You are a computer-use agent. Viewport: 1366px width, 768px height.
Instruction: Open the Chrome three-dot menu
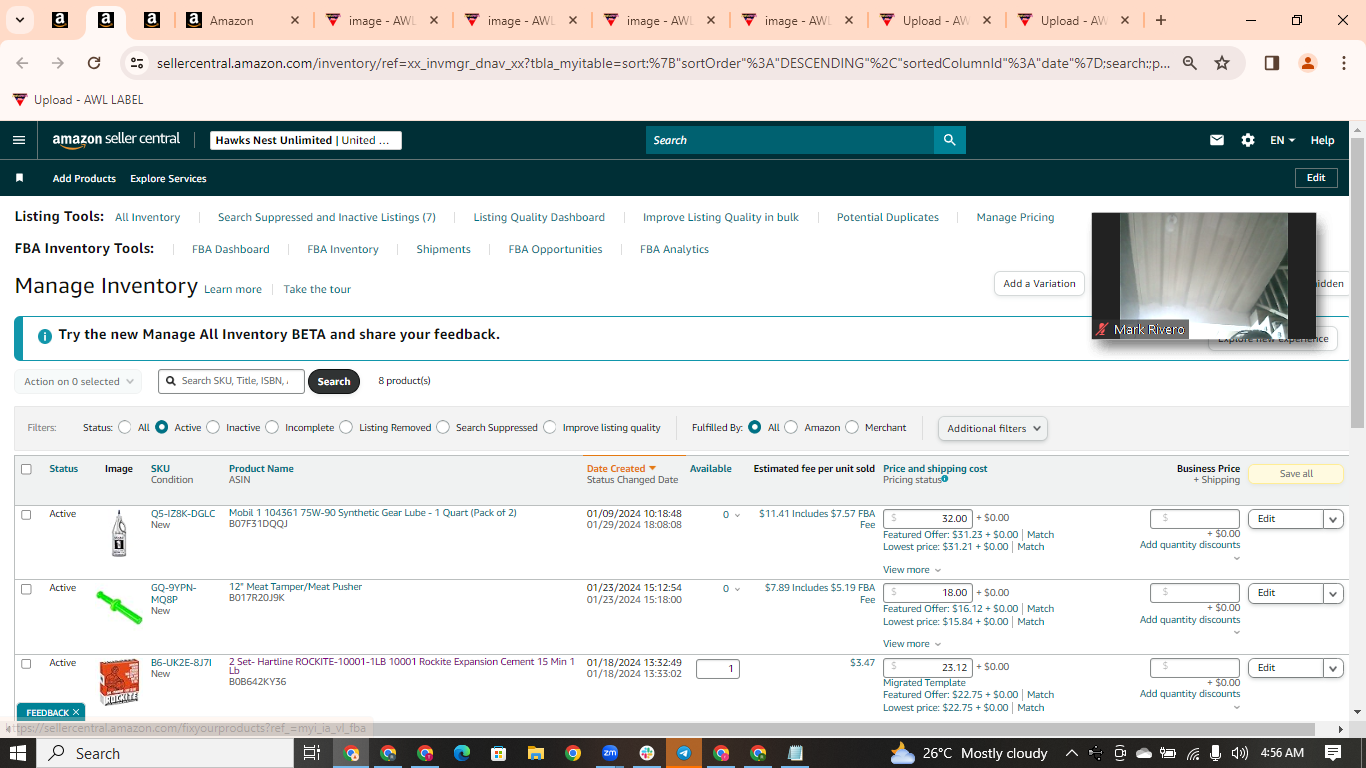coord(1343,63)
